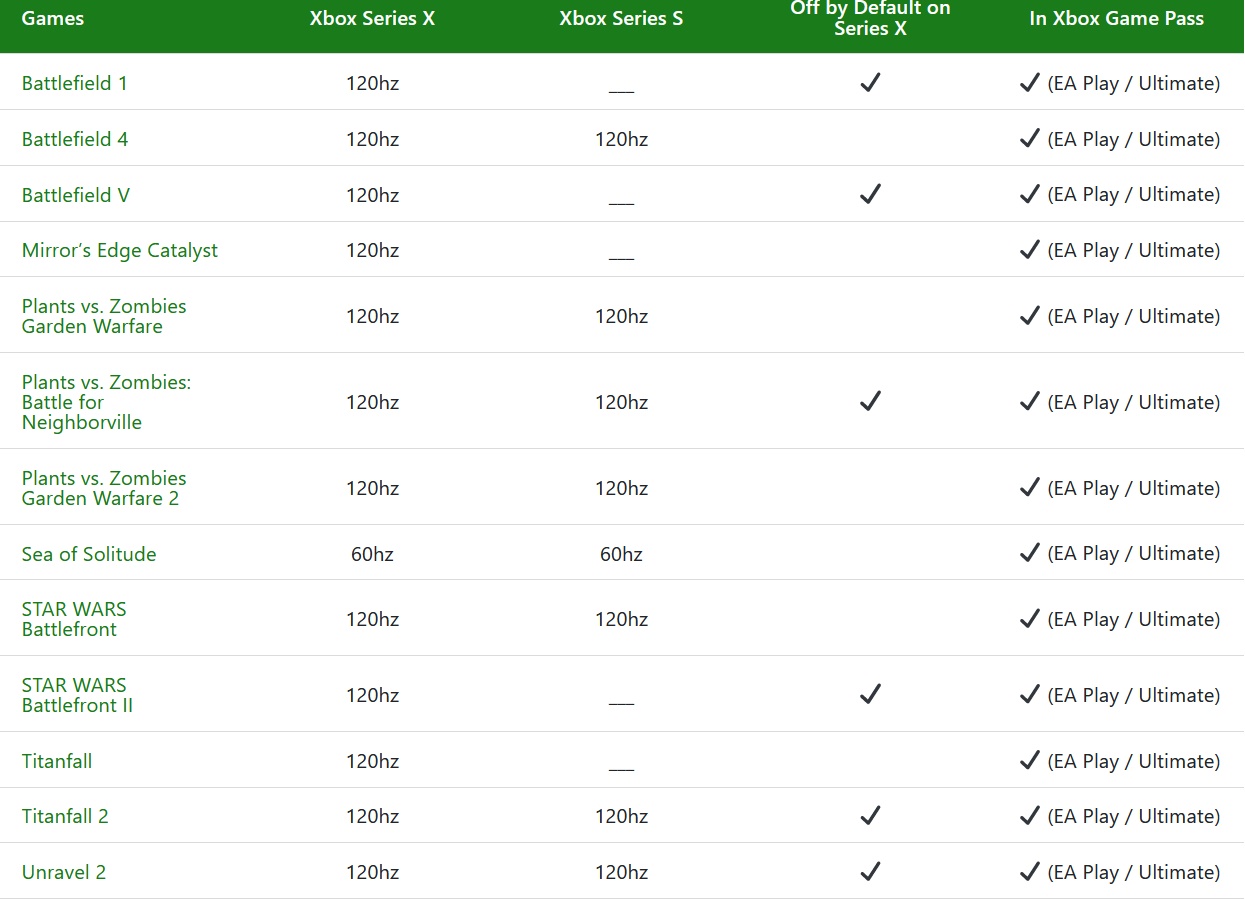Viewport: 1245px width, 899px height.
Task: Open Plants vs. Zombies Garden Warfare 2
Action: point(104,488)
